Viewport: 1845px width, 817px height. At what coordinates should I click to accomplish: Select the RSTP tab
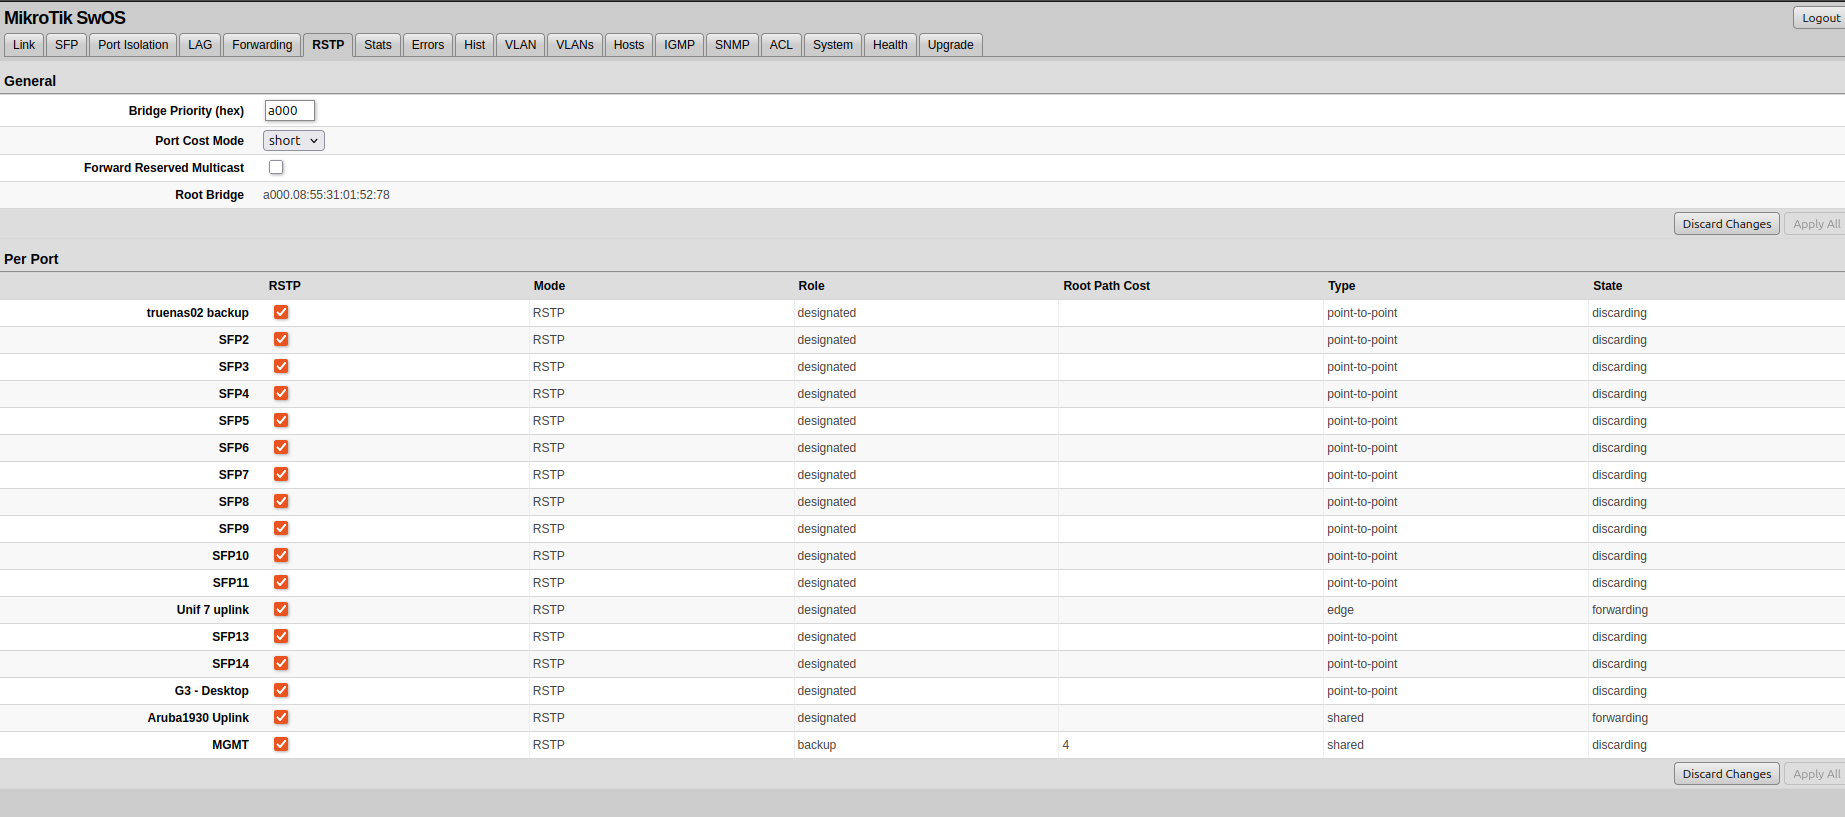tap(328, 45)
